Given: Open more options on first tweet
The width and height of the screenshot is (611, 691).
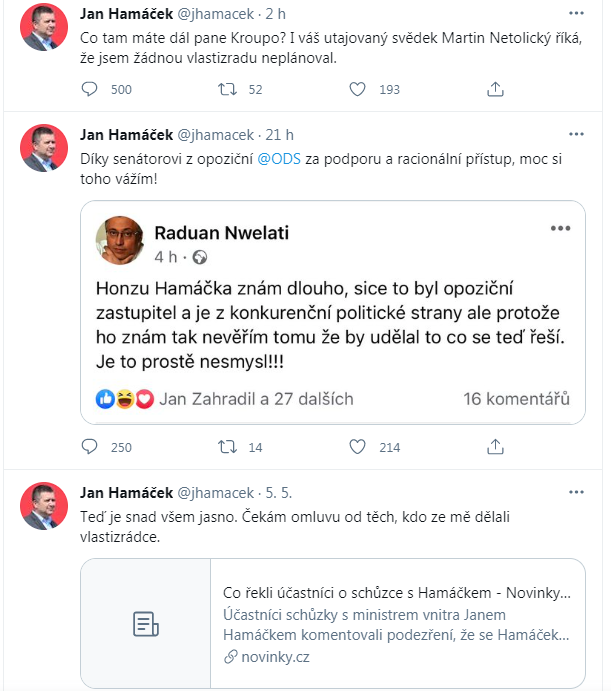Looking at the screenshot, I should pos(576,16).
